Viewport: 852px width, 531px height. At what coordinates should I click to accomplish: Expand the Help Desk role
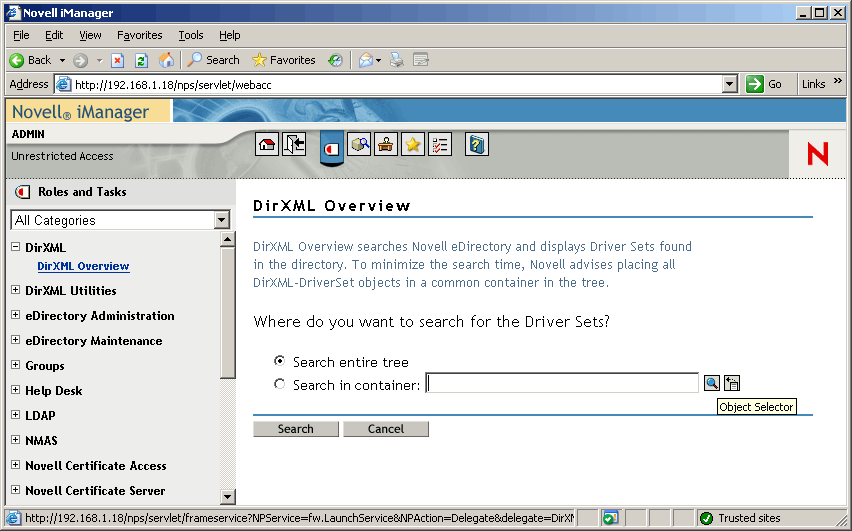(x=16, y=390)
